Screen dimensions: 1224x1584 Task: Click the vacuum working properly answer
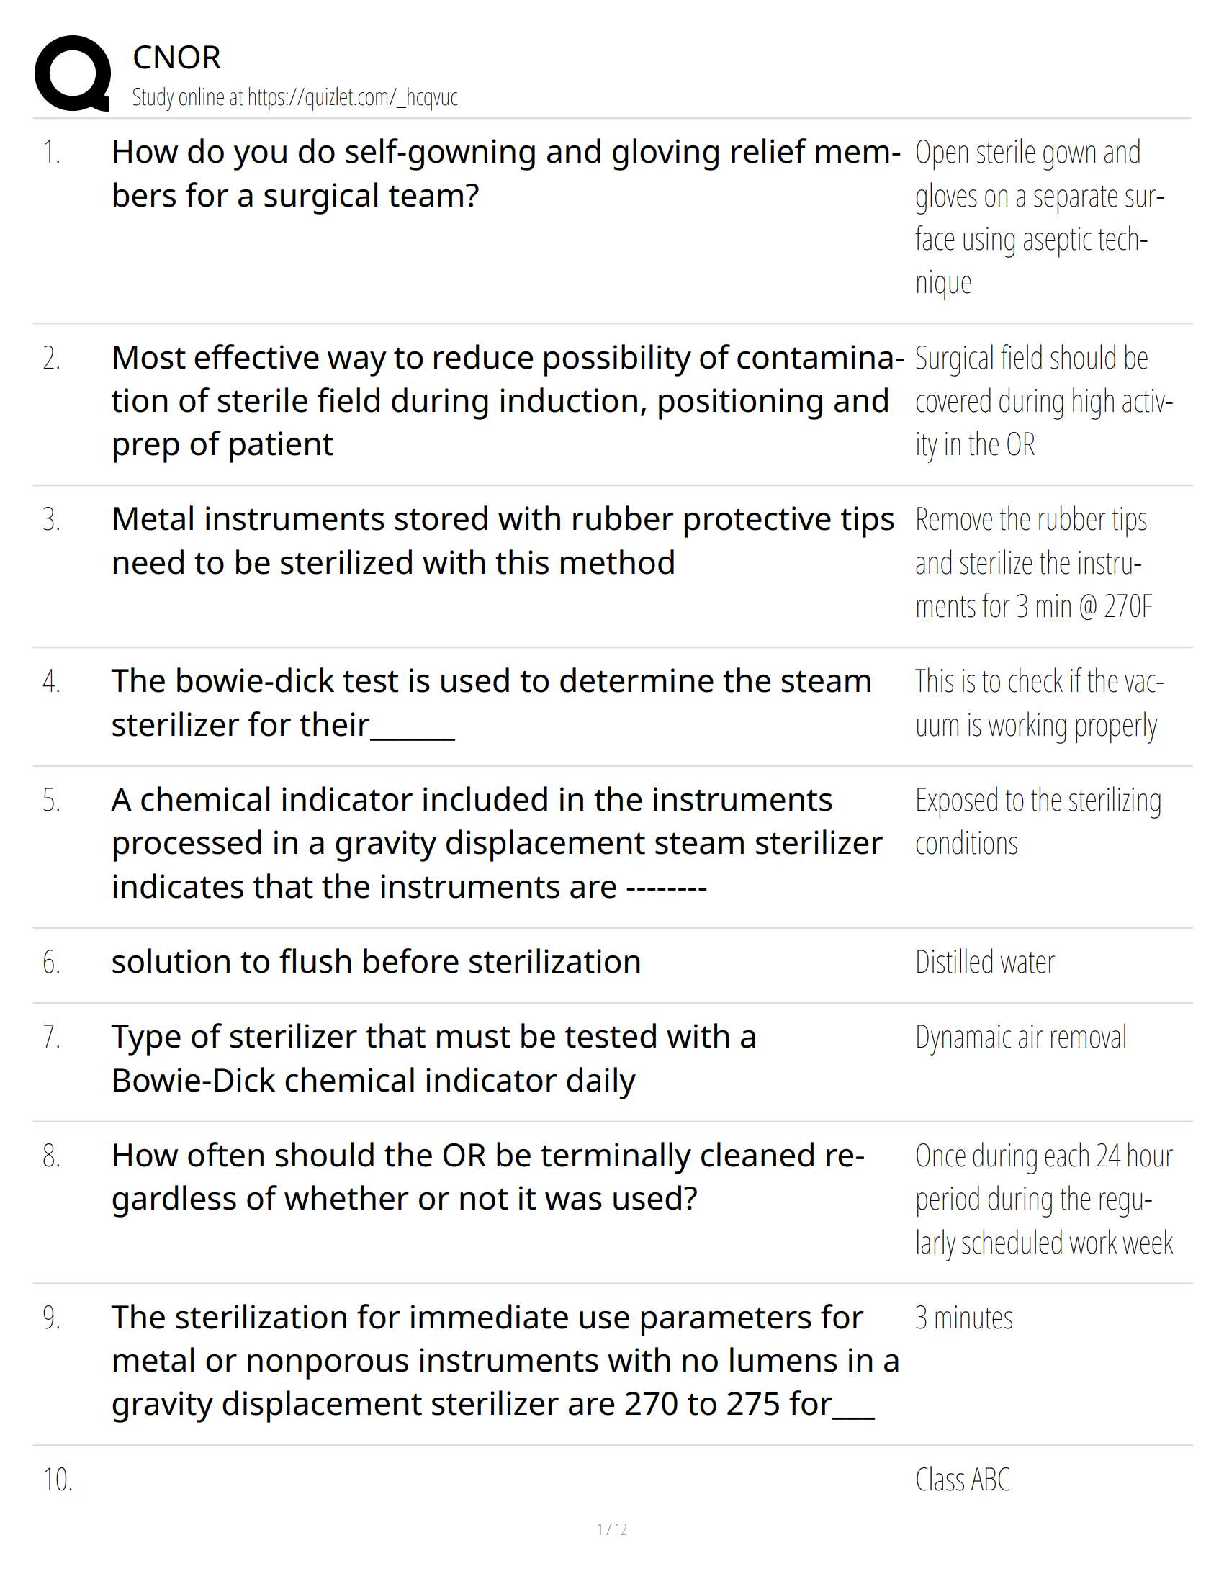click(1038, 703)
